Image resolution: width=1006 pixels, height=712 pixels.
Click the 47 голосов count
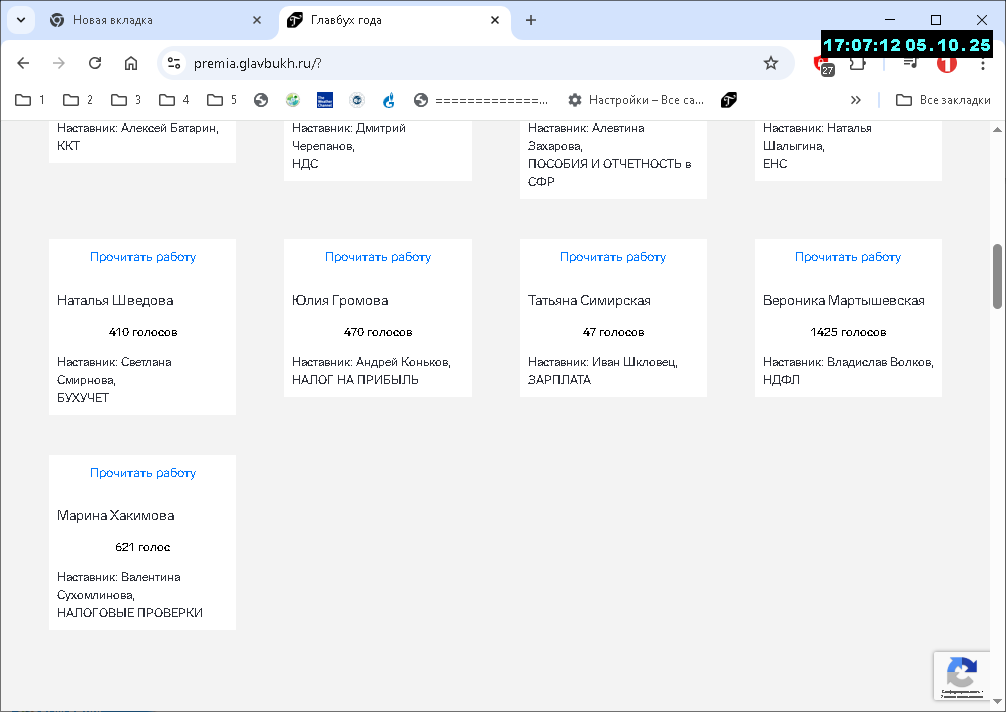pyautogui.click(x=613, y=332)
